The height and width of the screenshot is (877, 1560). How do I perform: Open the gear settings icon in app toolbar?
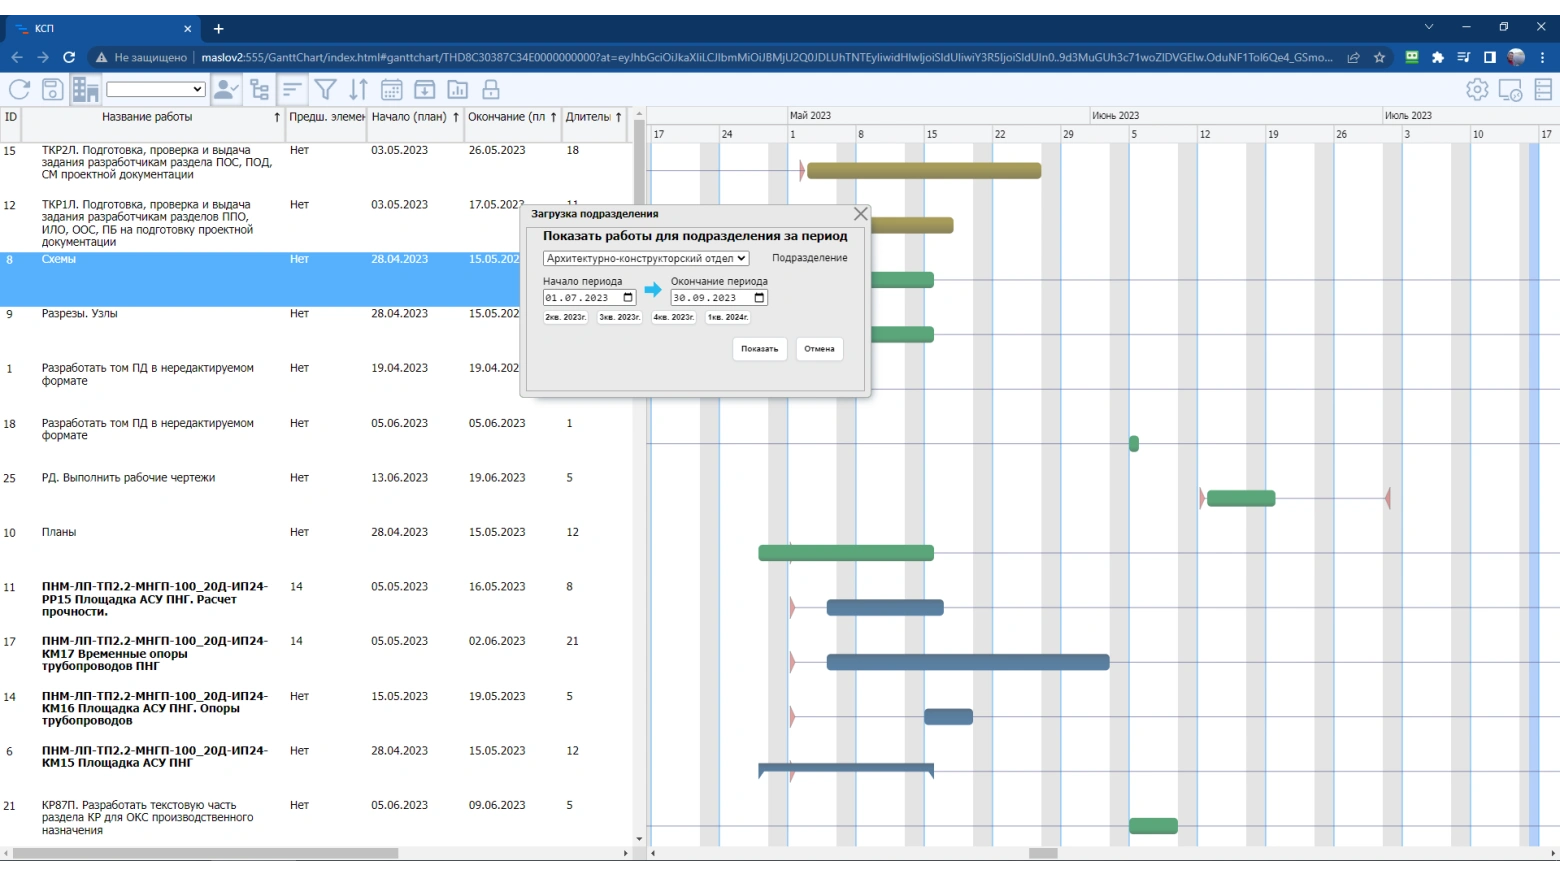(x=1477, y=90)
